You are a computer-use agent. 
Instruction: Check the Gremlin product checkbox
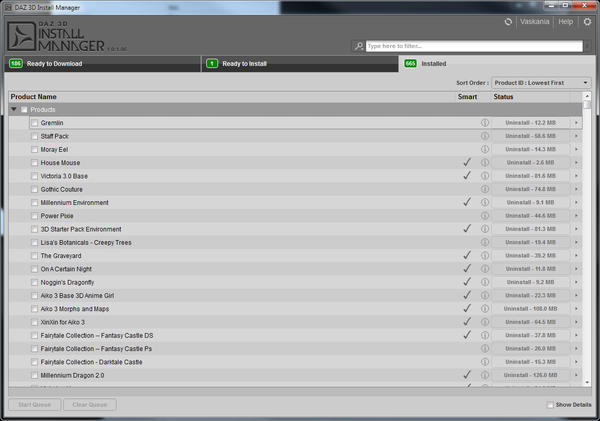click(34, 123)
